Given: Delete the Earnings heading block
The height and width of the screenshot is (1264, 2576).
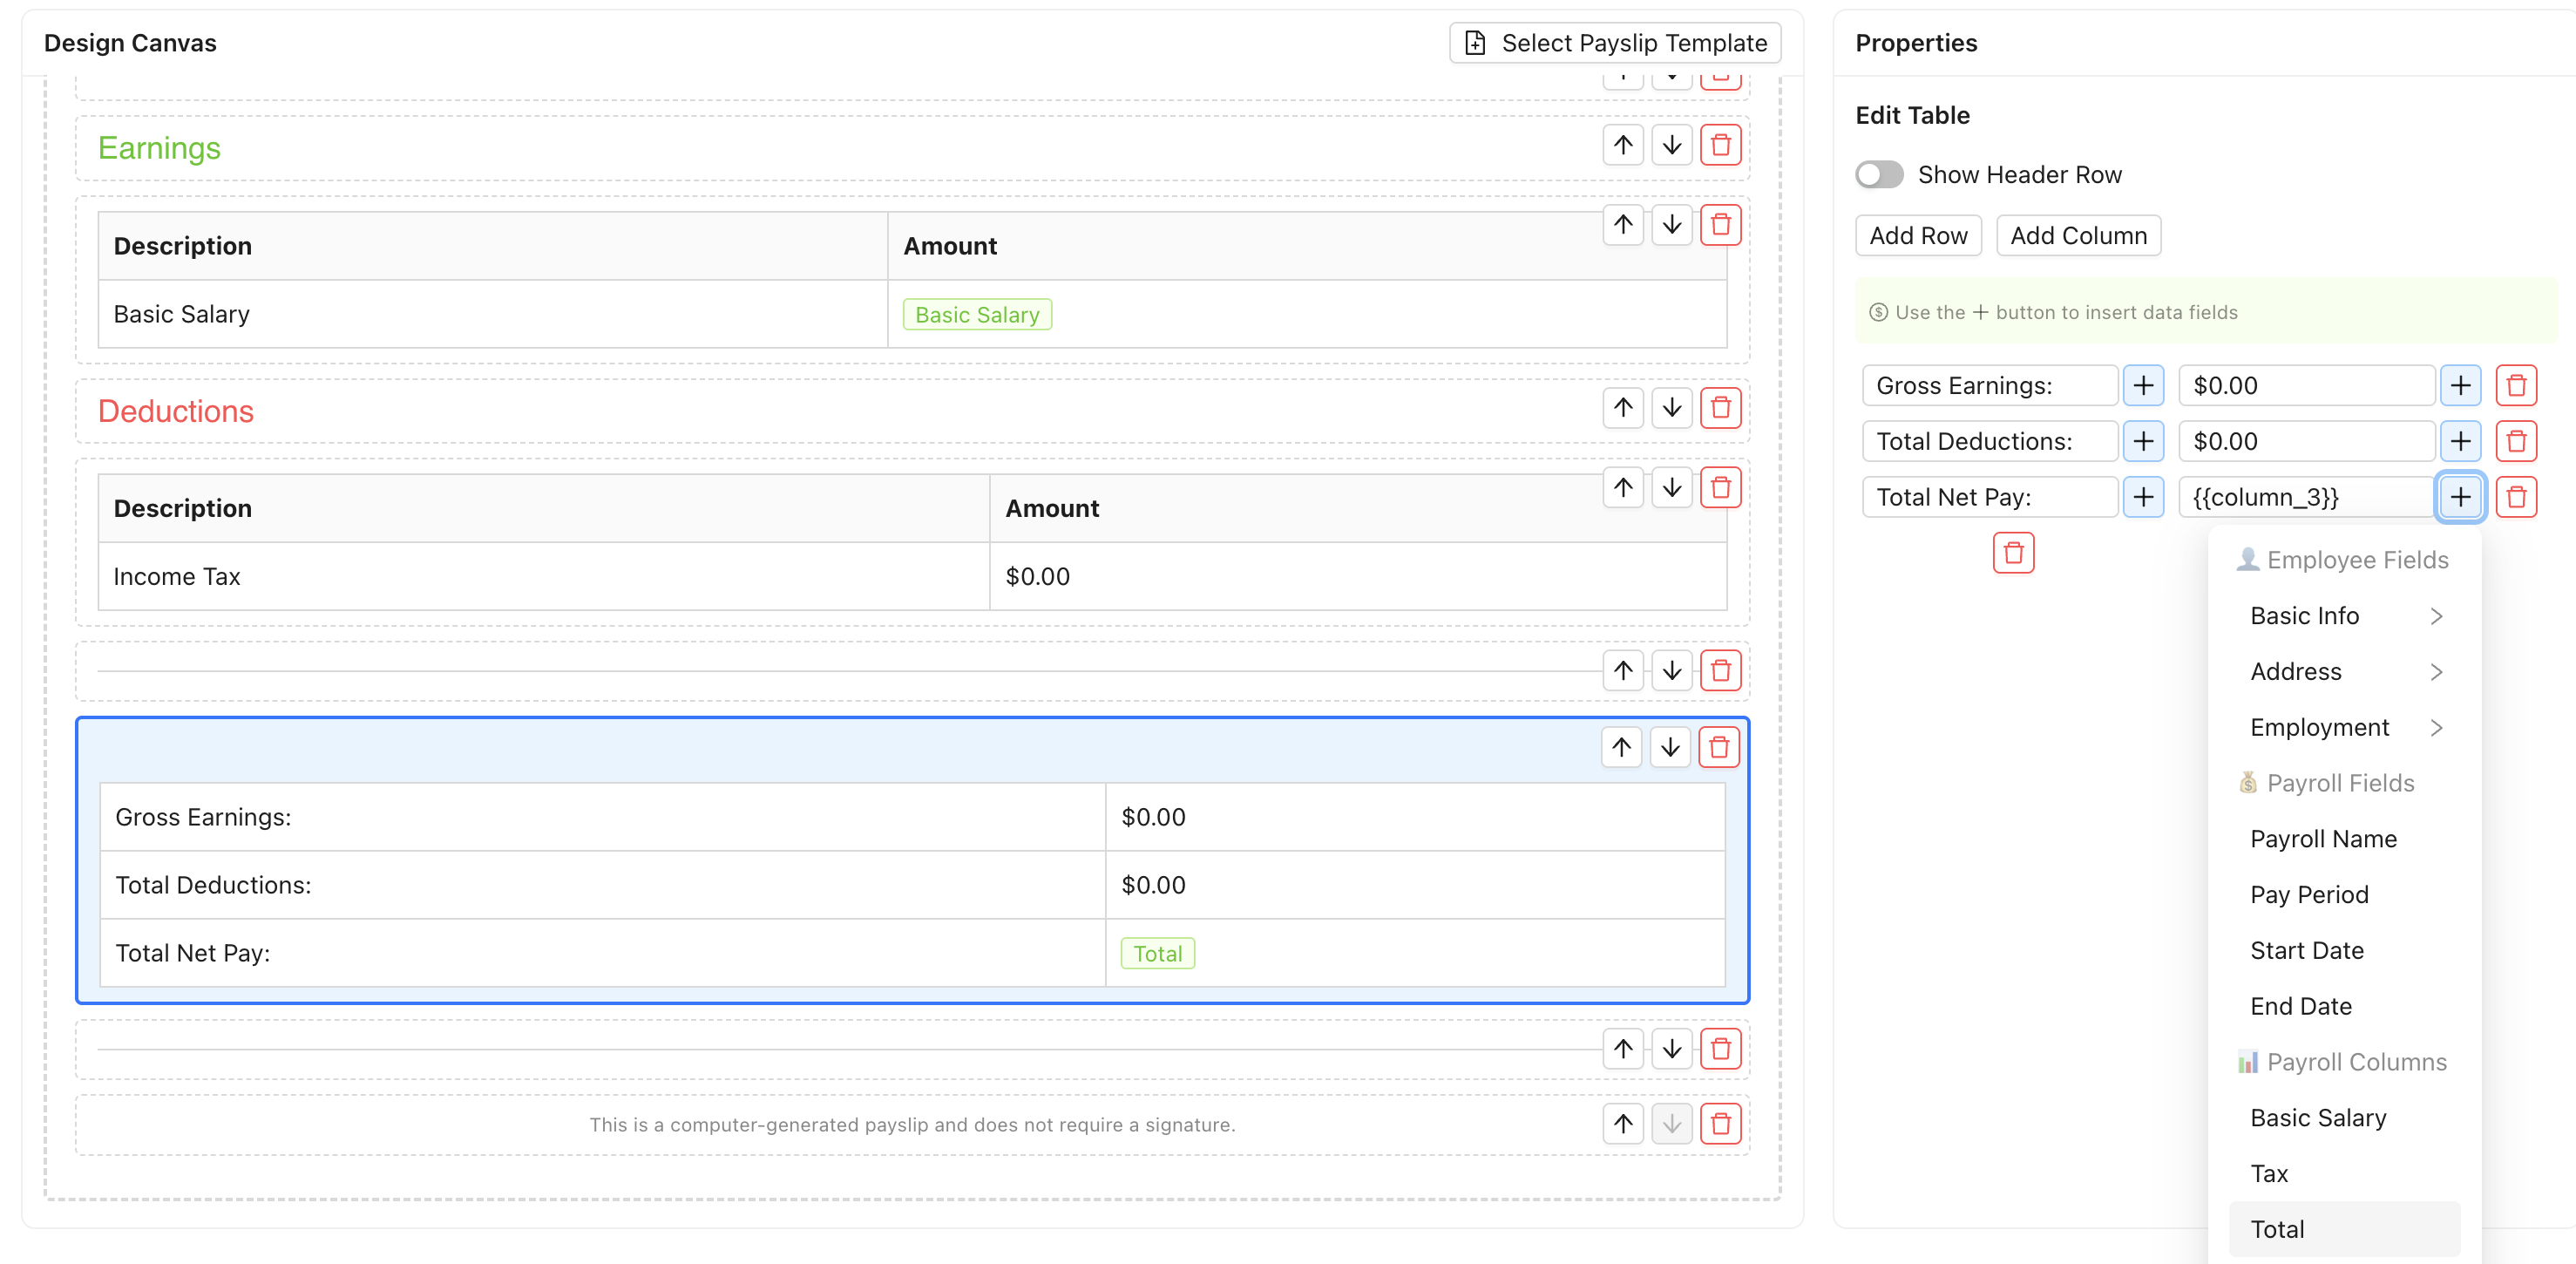Looking at the screenshot, I should coord(1720,146).
